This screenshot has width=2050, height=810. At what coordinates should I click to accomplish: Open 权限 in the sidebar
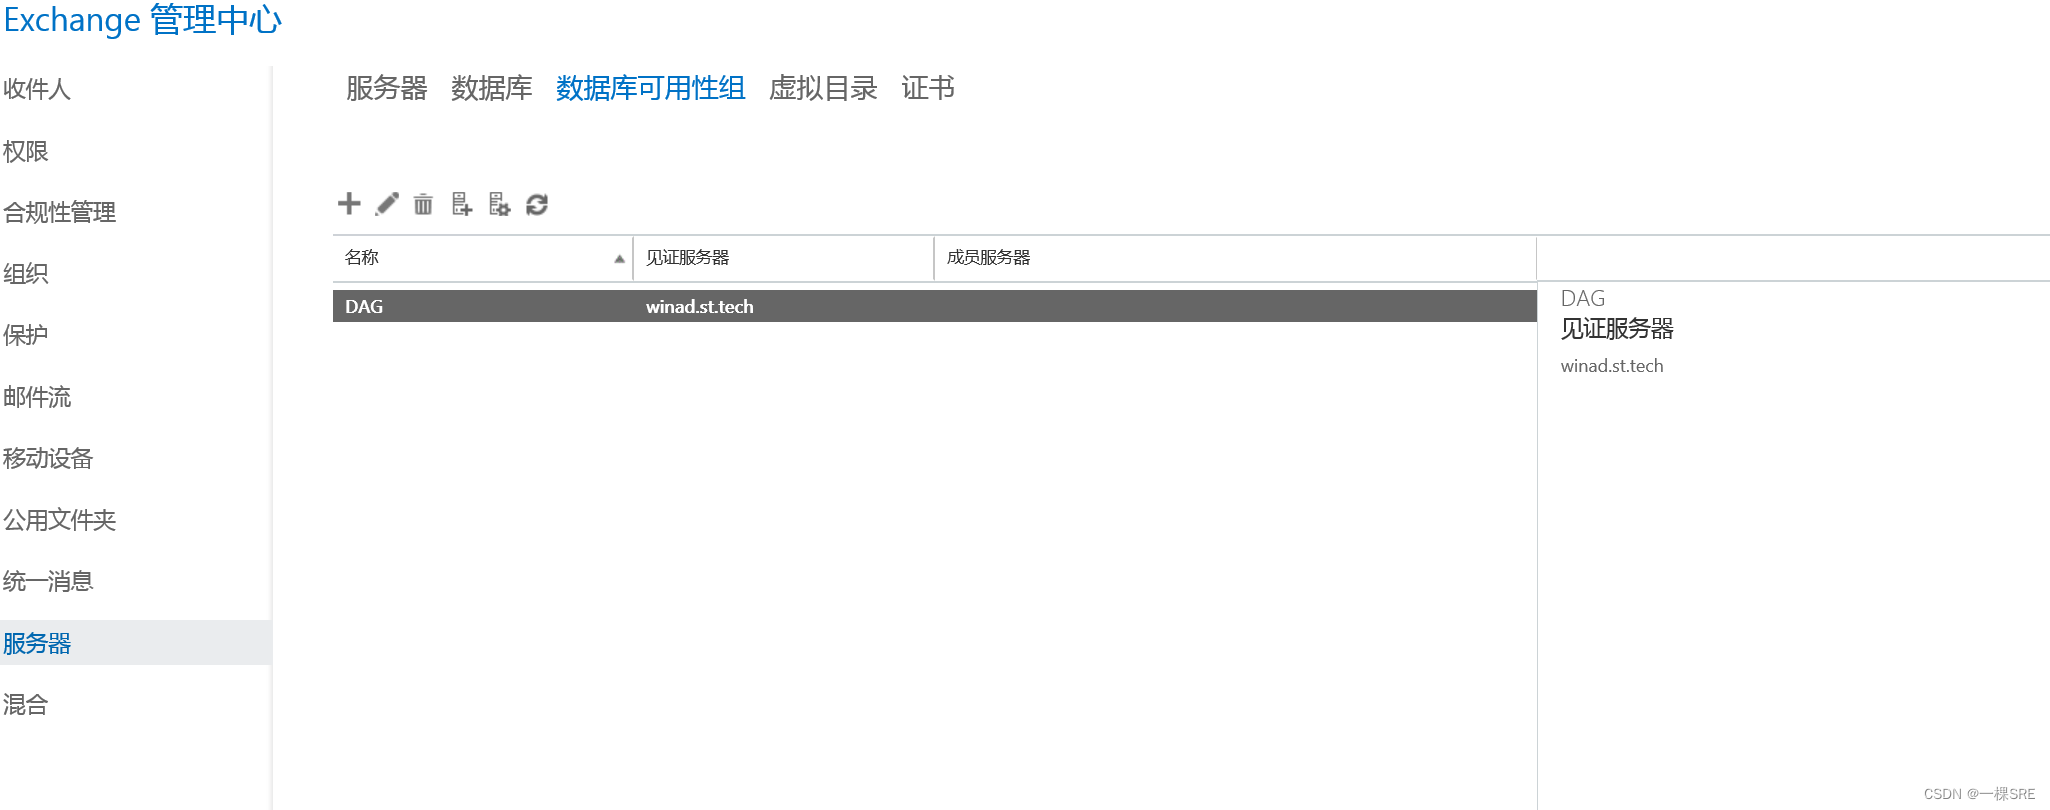click(x=26, y=151)
